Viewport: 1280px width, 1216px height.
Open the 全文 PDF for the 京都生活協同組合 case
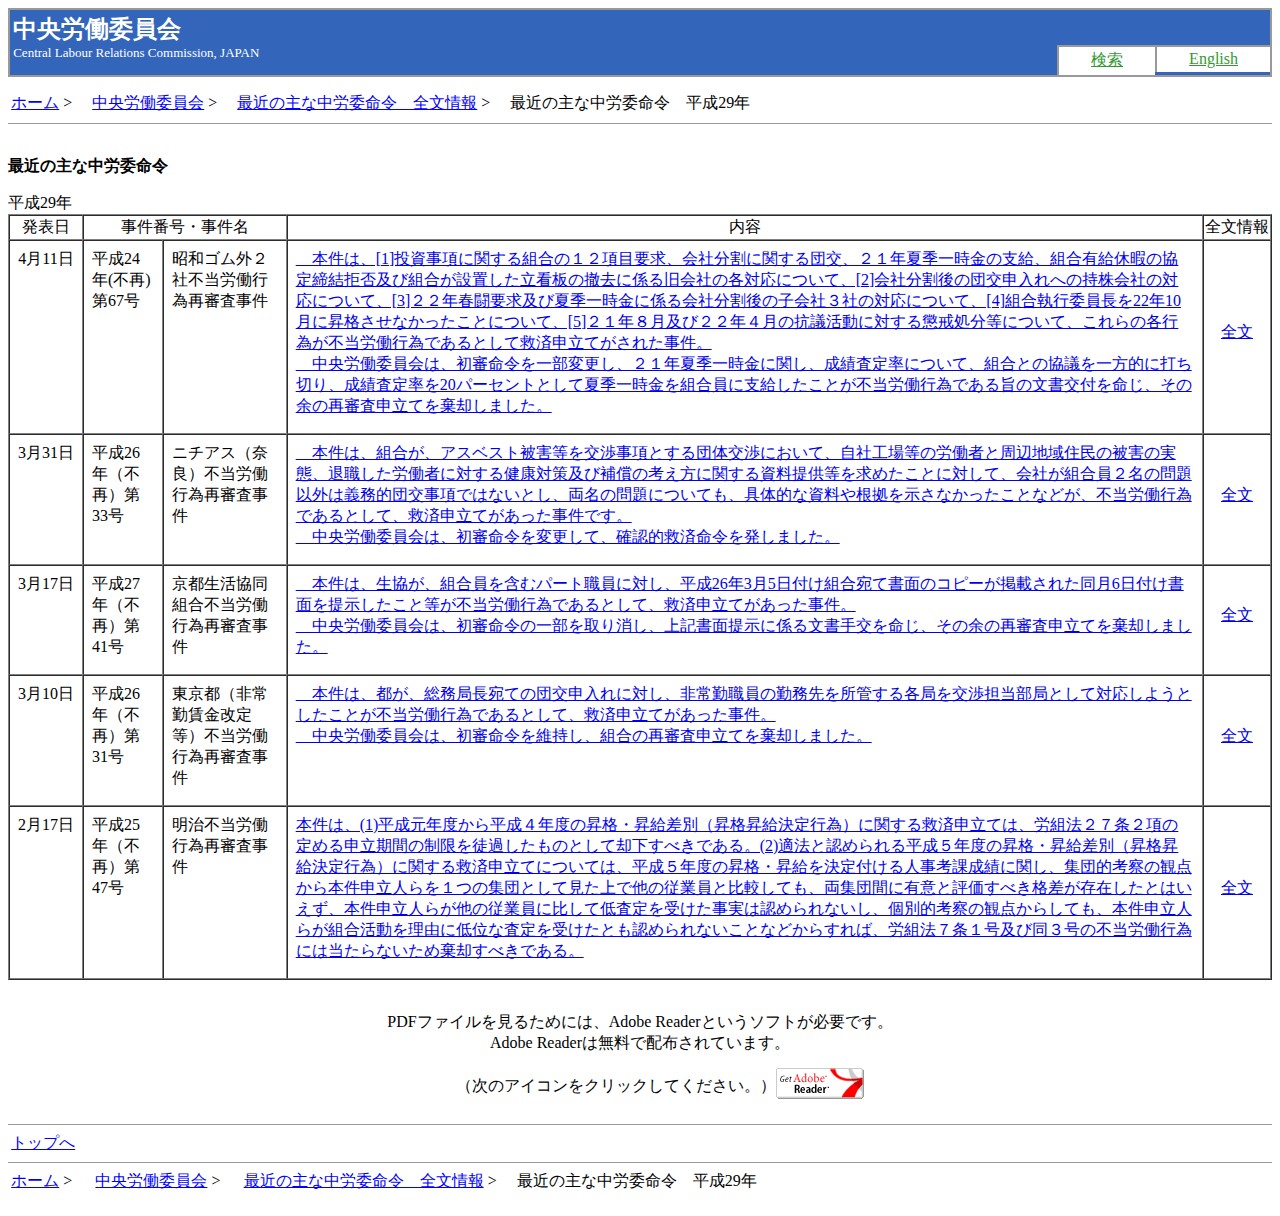(x=1238, y=614)
